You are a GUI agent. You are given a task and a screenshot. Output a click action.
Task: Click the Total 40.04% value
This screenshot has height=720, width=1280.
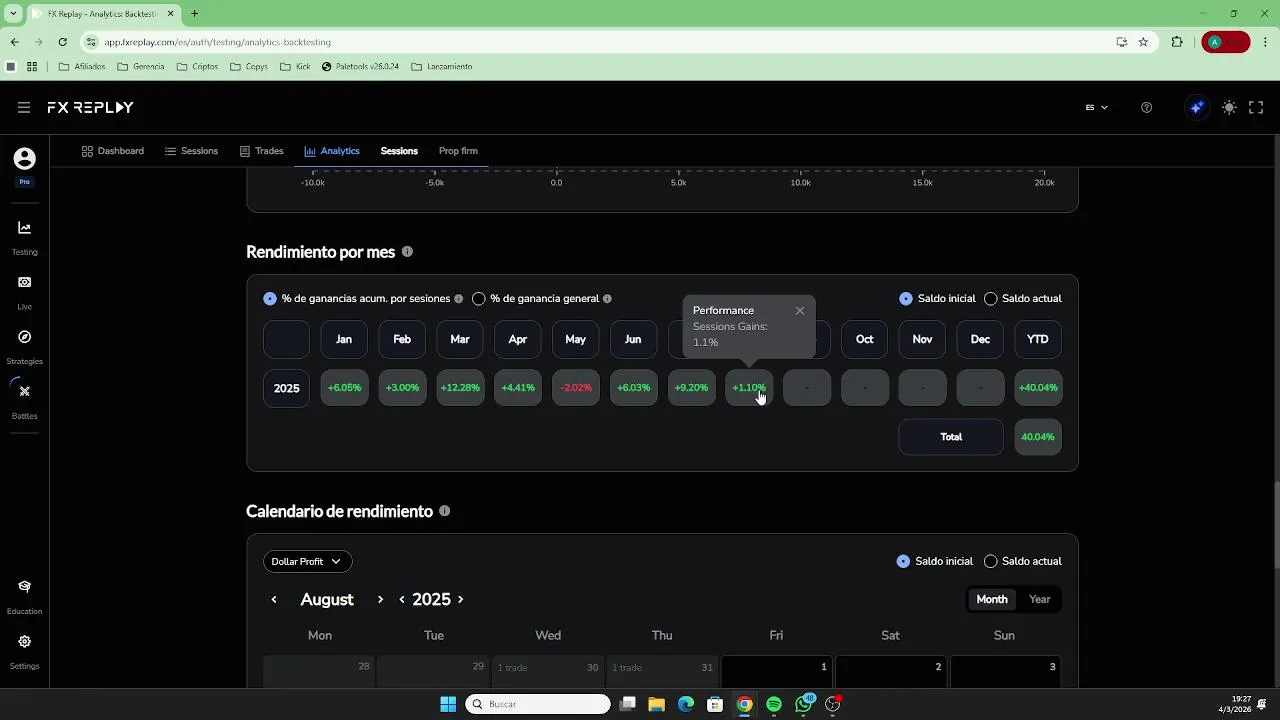(x=1038, y=437)
